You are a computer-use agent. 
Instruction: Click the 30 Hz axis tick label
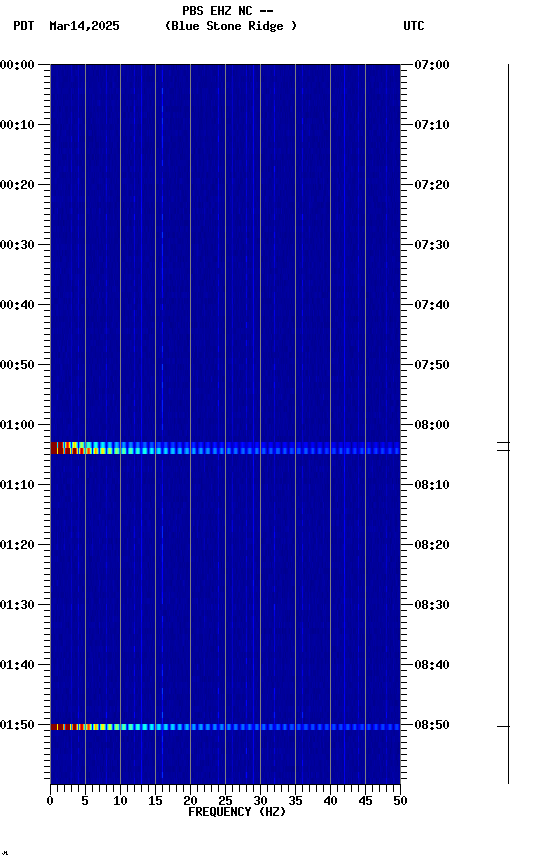(x=260, y=801)
